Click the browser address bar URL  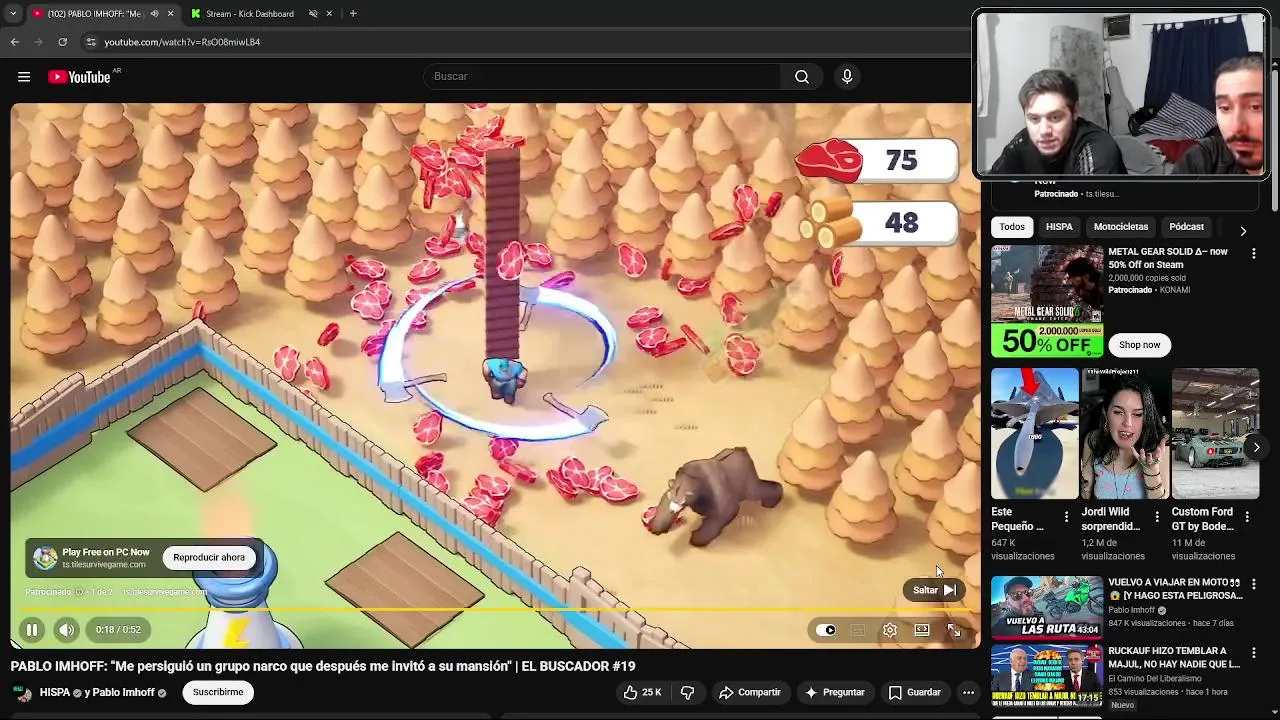click(x=182, y=42)
